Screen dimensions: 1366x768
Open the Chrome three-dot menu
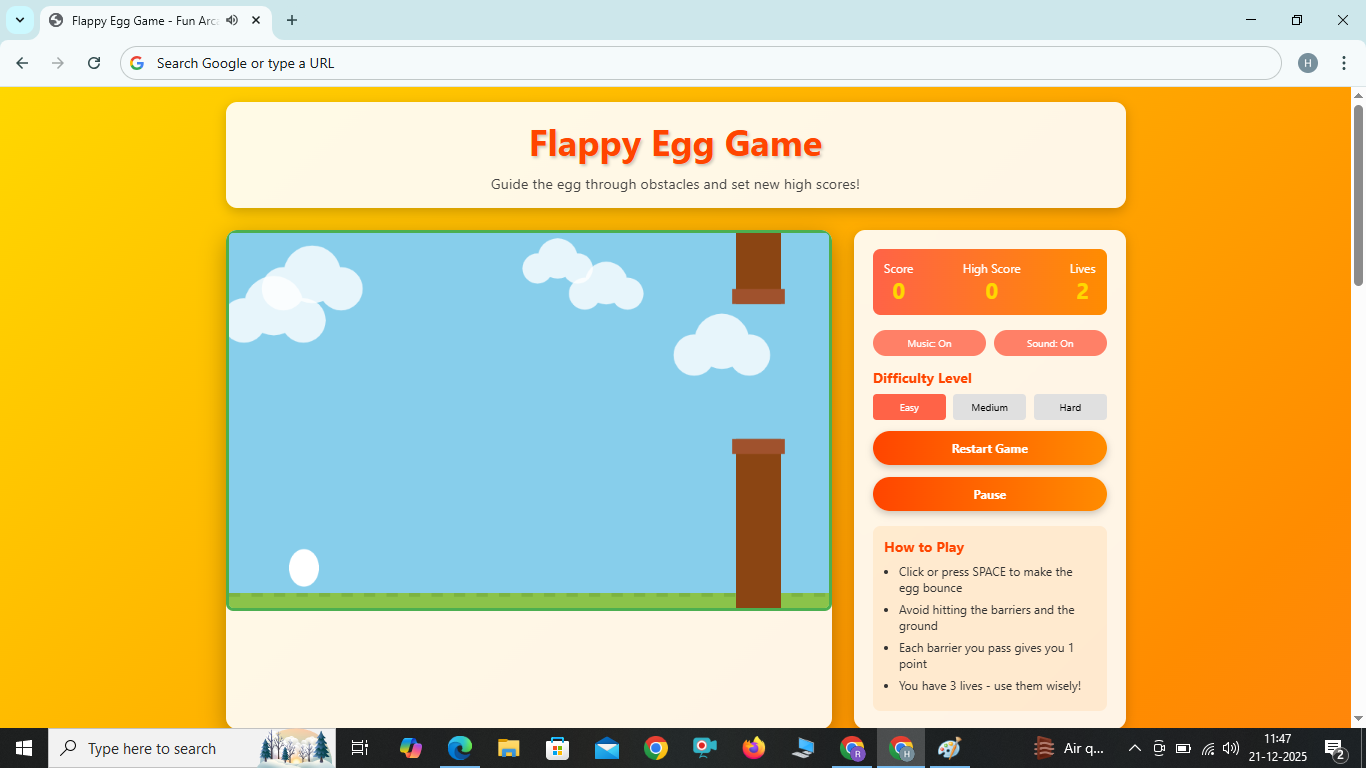(1344, 62)
